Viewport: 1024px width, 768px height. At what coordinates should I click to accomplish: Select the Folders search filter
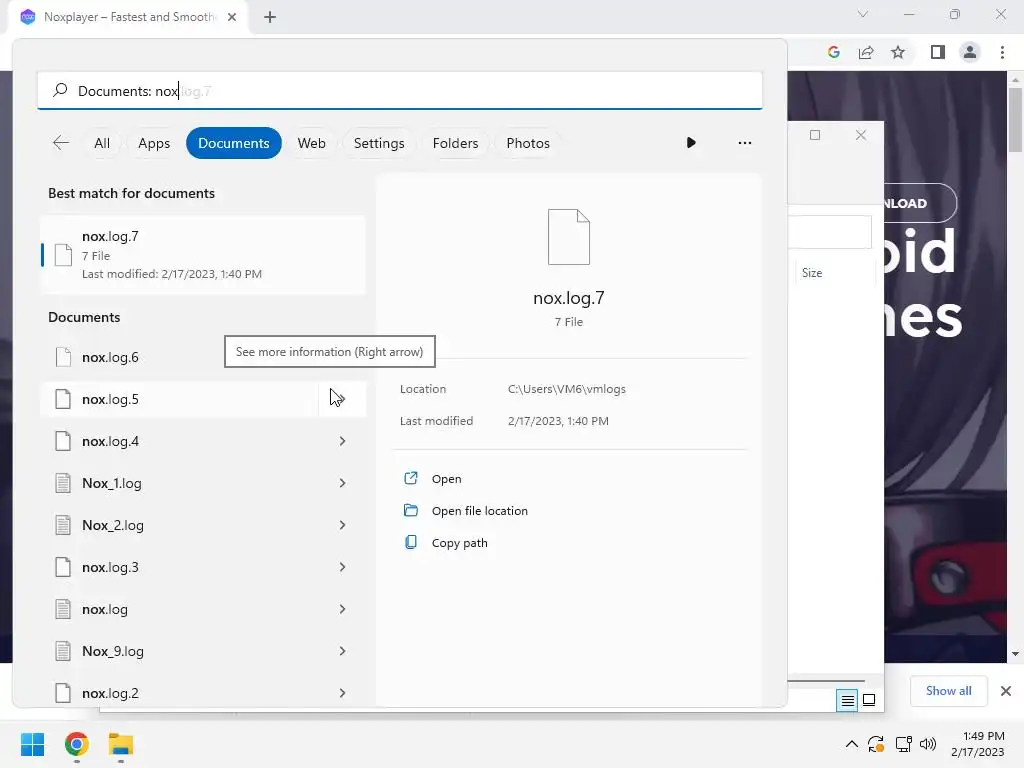coord(455,143)
